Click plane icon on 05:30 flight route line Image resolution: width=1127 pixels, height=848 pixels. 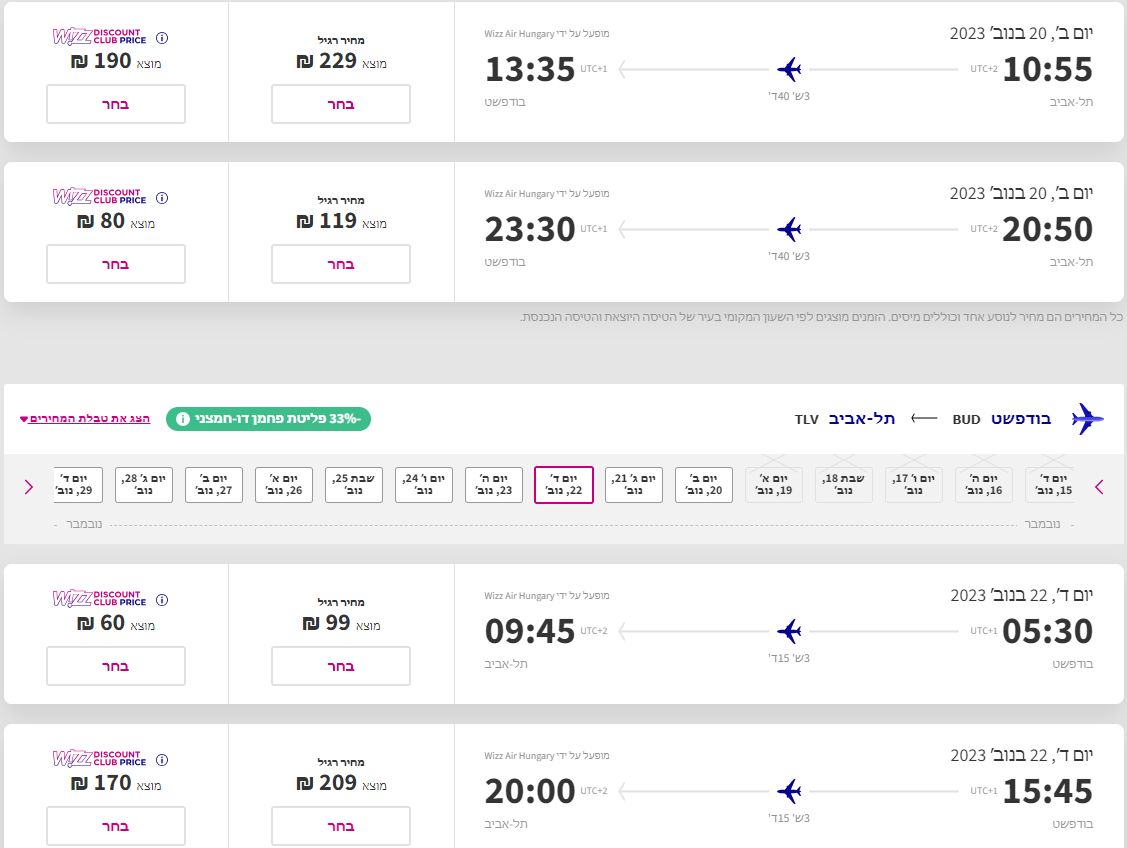(x=790, y=631)
